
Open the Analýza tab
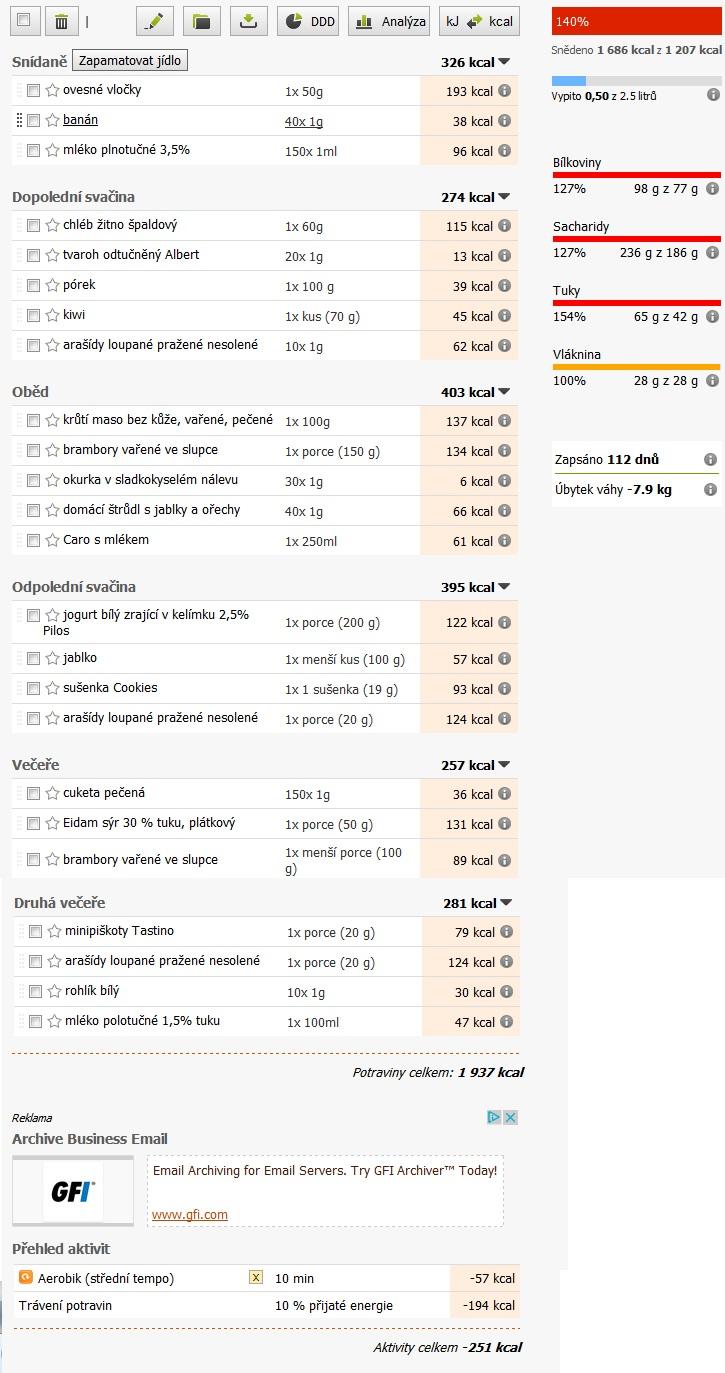click(389, 21)
